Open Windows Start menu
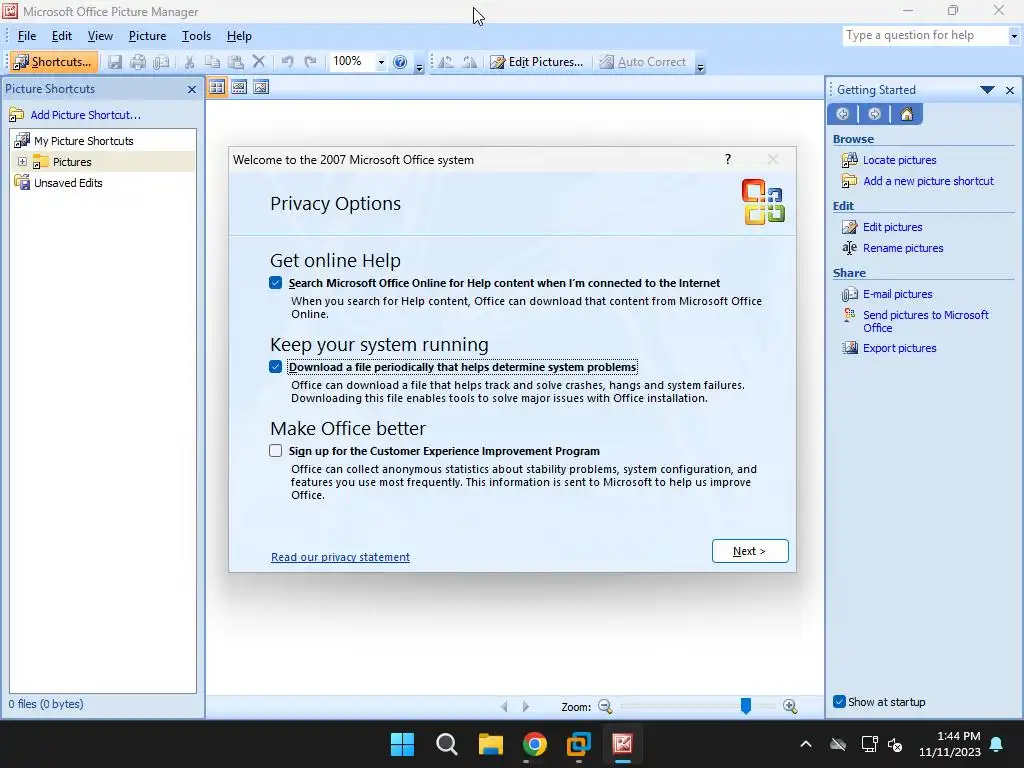Image resolution: width=1024 pixels, height=768 pixels. [402, 744]
